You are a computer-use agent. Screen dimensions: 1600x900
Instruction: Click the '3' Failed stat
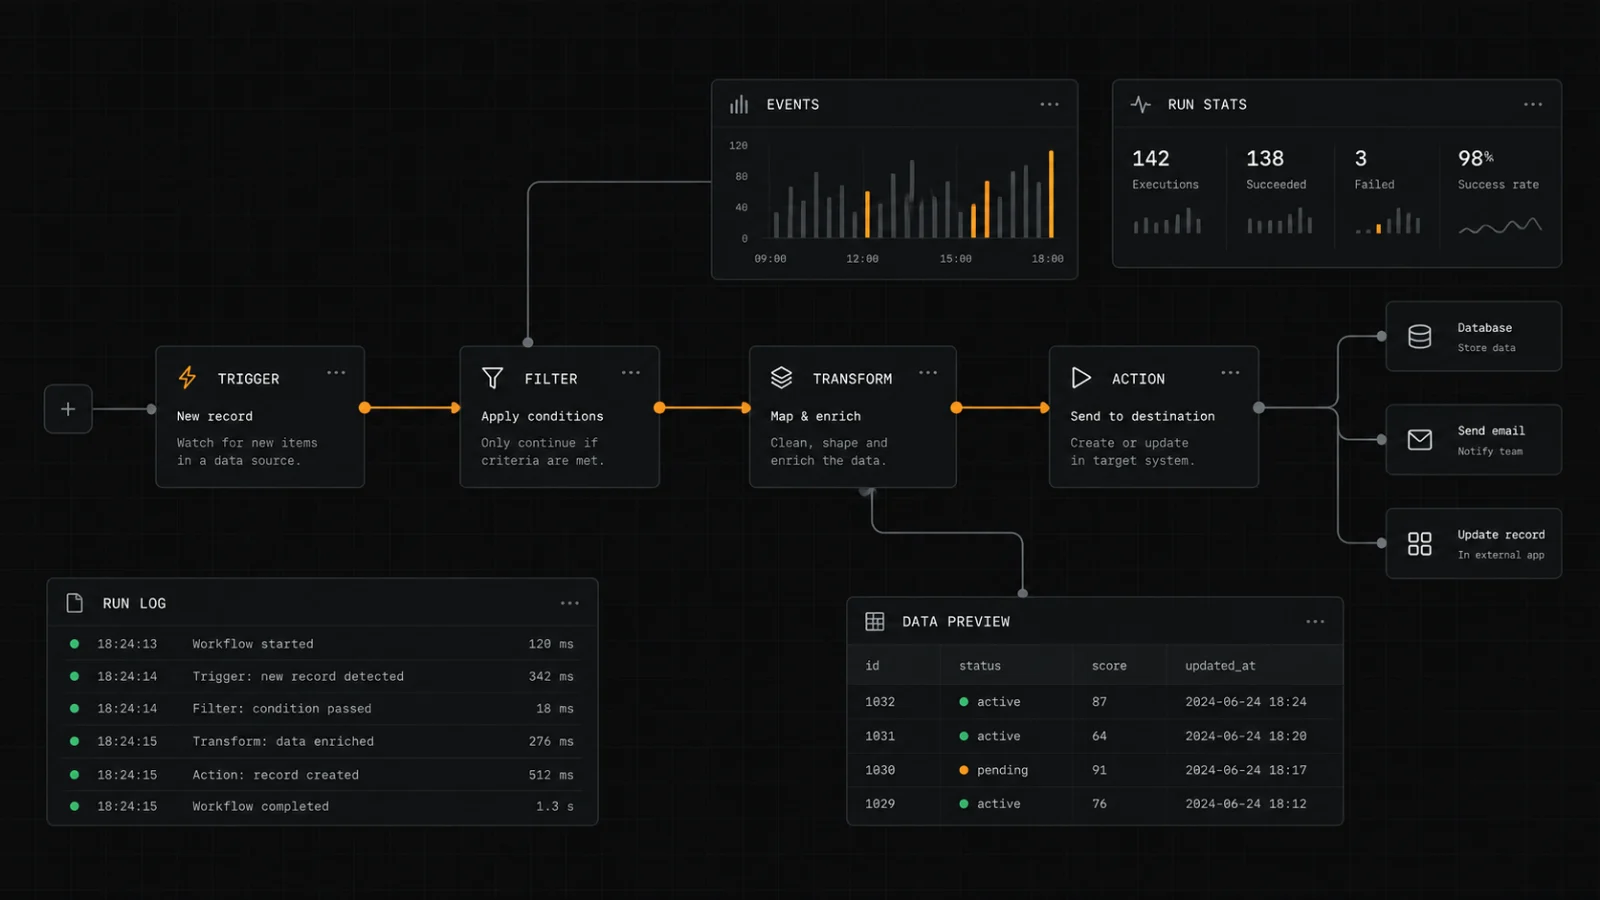(x=1361, y=159)
